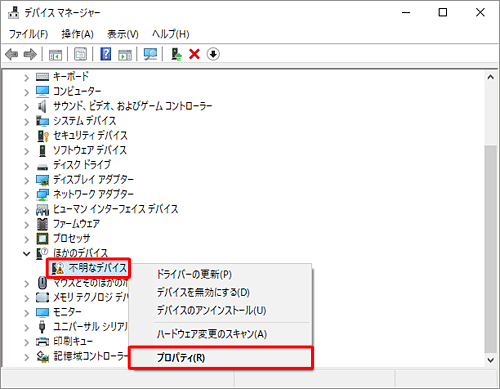Screen dimensions: 500x389
Task: Click the ネットワーク アダプター icon
Action: pyautogui.click(x=42, y=195)
